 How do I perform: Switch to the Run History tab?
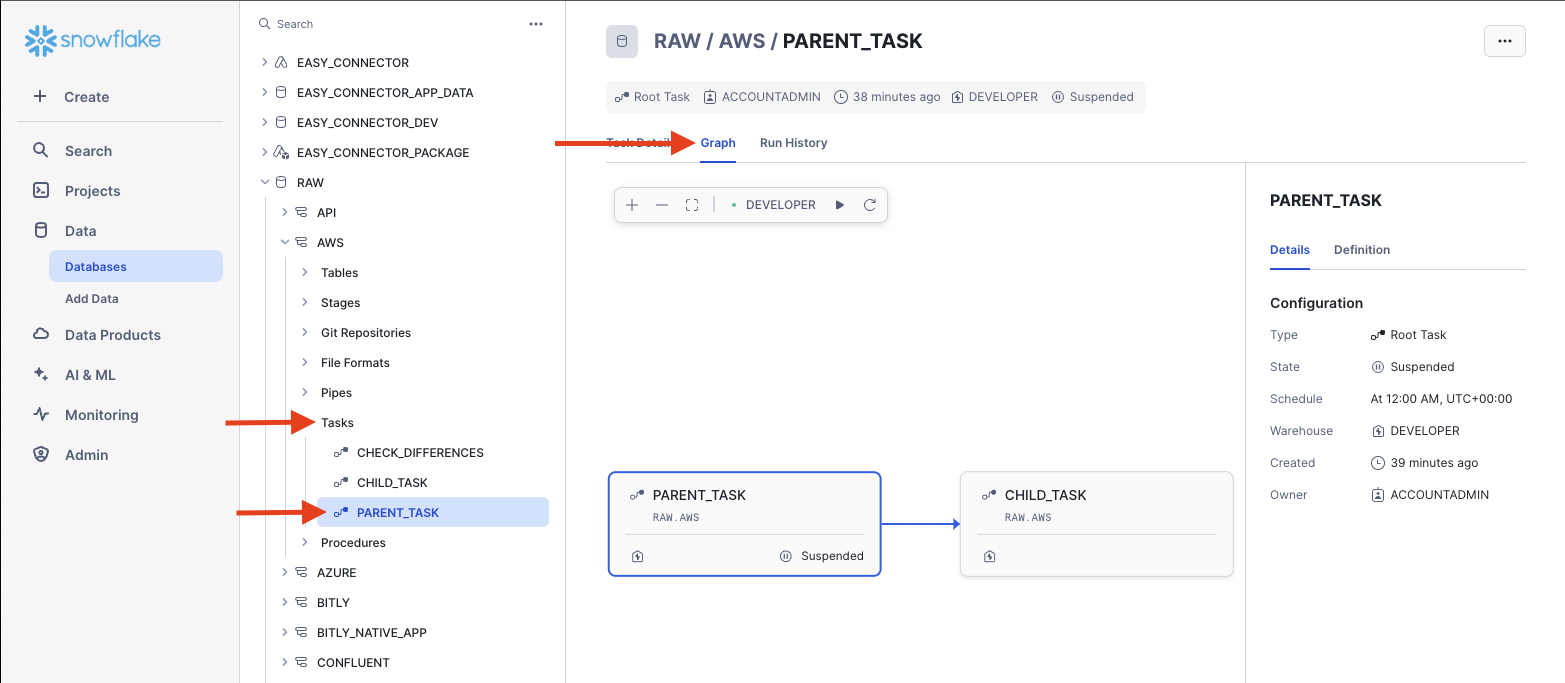coord(793,143)
